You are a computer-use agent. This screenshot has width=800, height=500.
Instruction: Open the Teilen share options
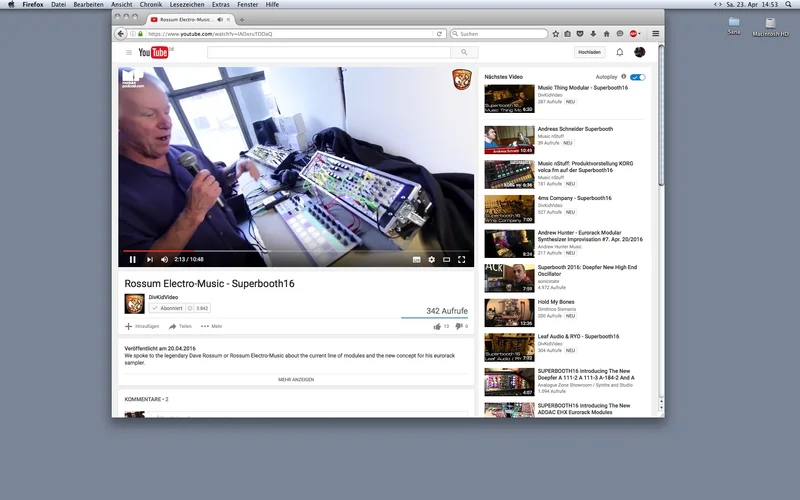point(180,326)
